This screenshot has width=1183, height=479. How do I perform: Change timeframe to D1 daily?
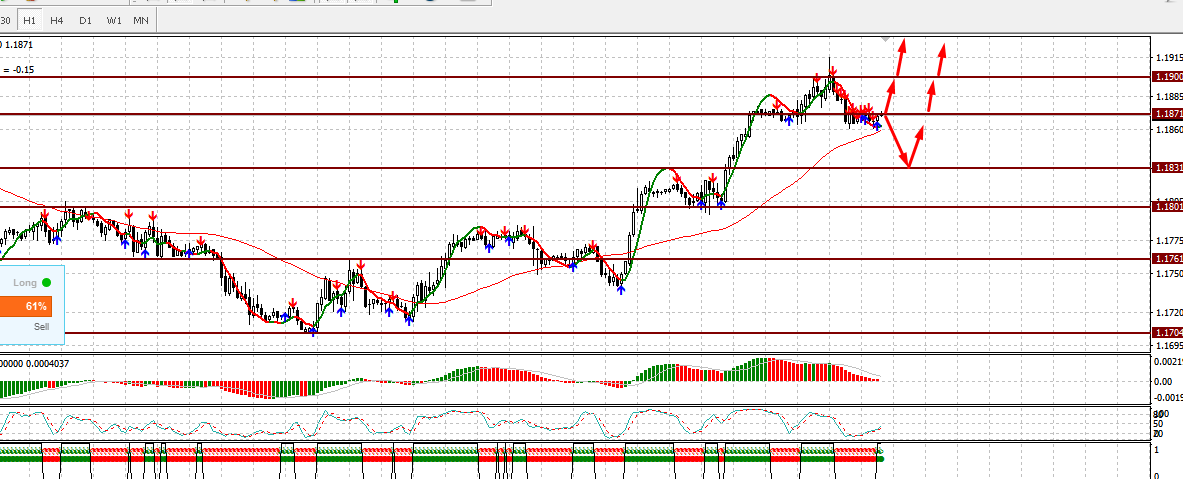pos(86,19)
